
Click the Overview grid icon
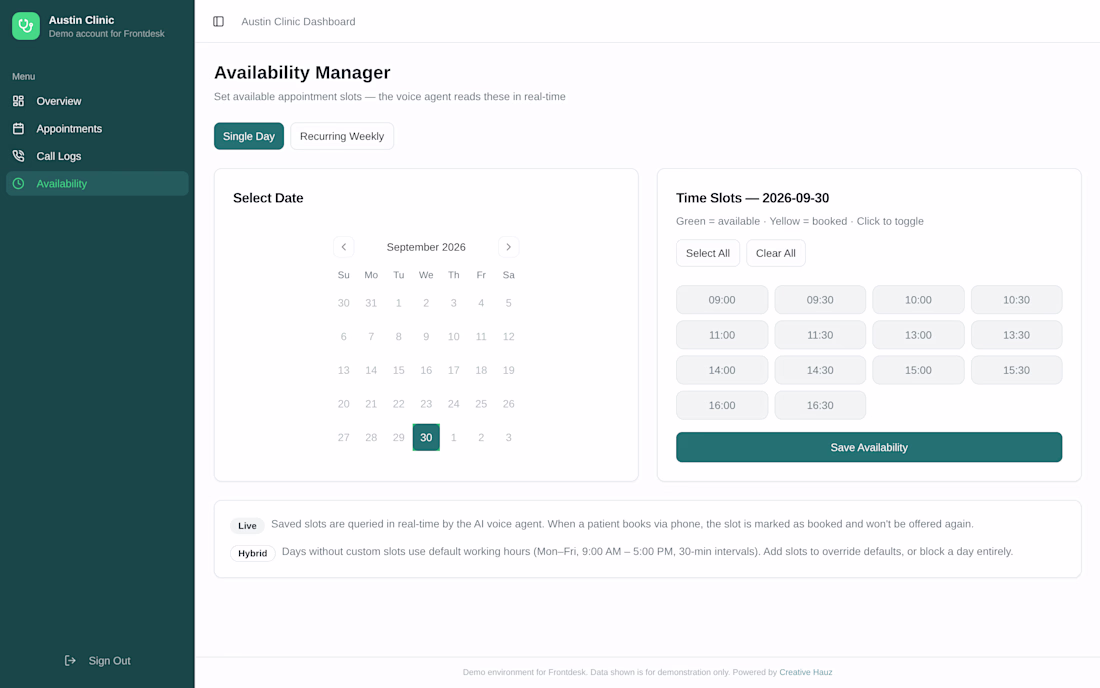tap(18, 101)
